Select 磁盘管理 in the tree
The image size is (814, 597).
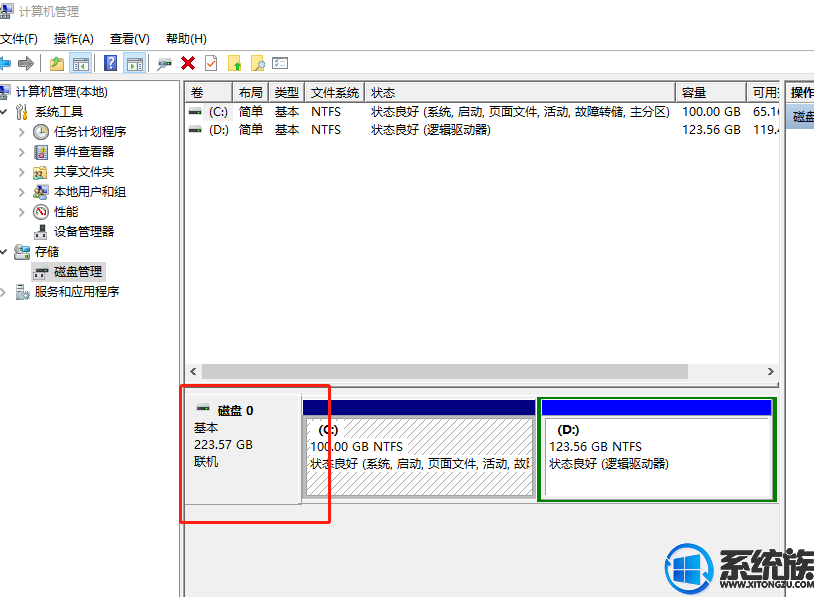[x=78, y=272]
